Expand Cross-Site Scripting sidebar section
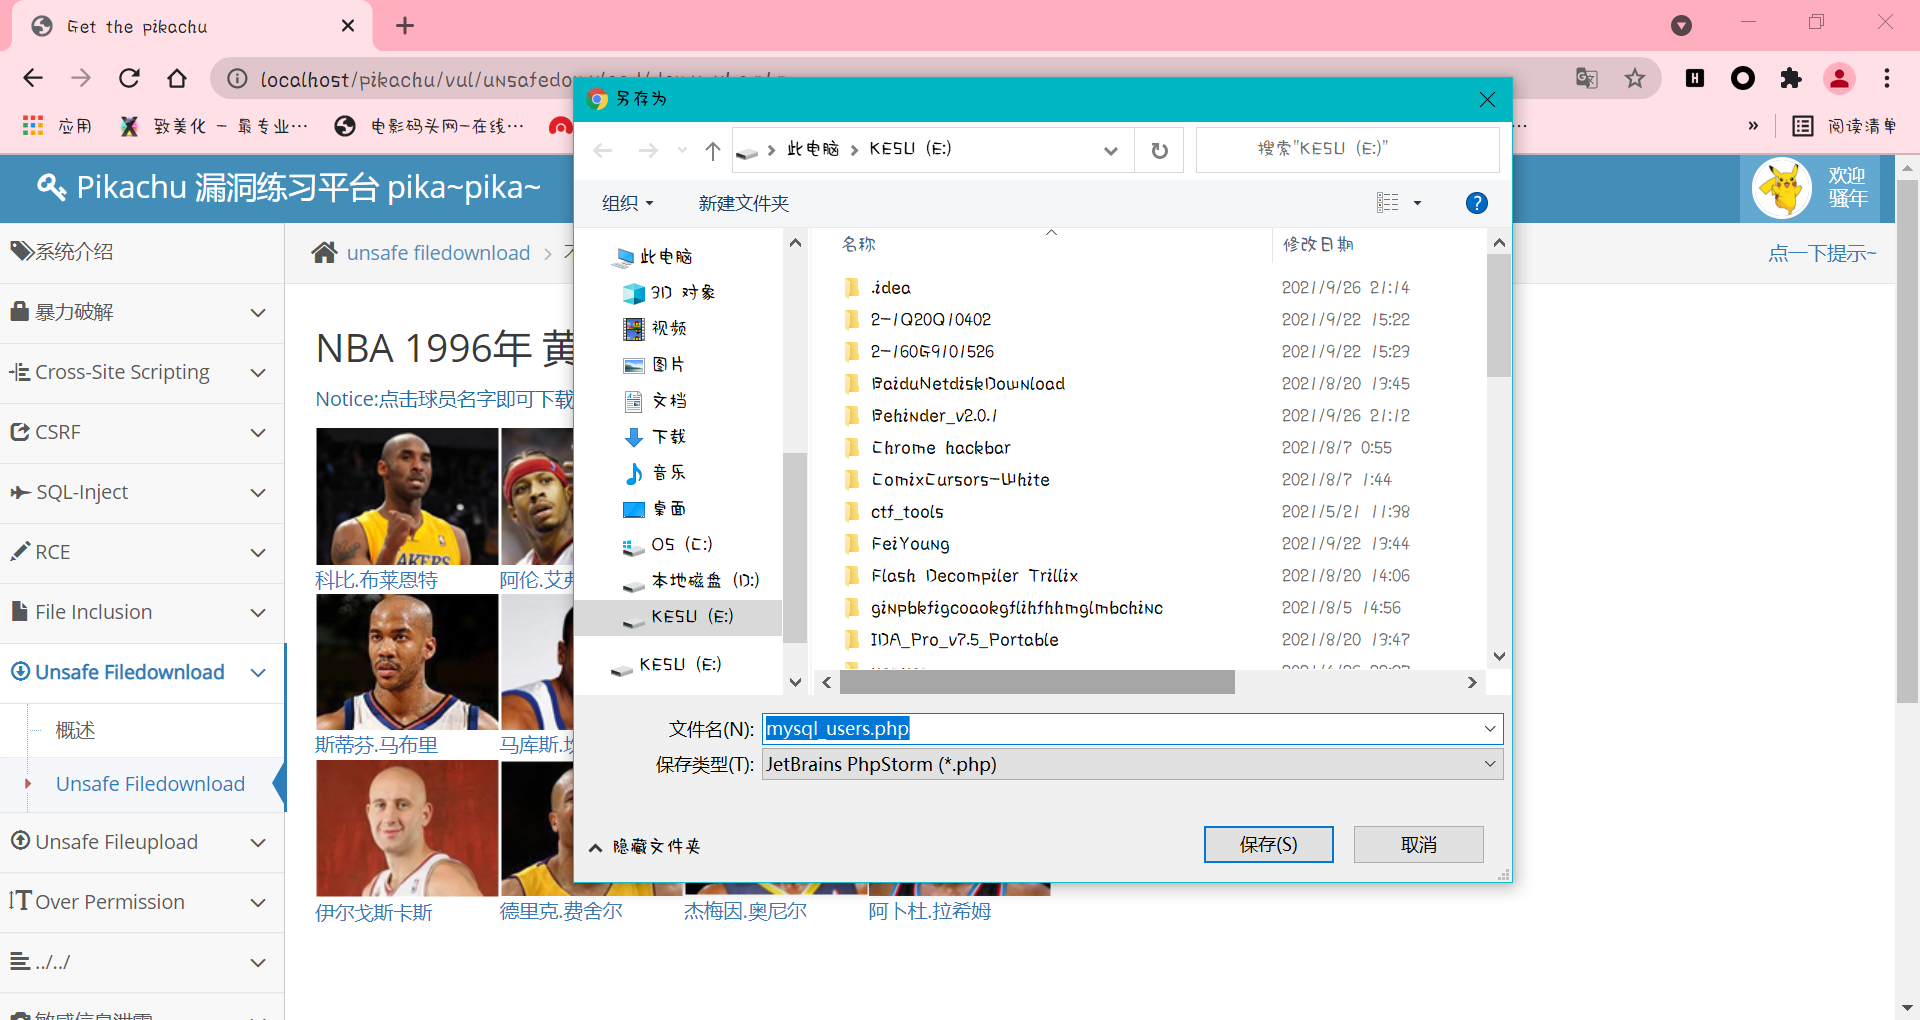1920x1020 pixels. click(x=142, y=372)
